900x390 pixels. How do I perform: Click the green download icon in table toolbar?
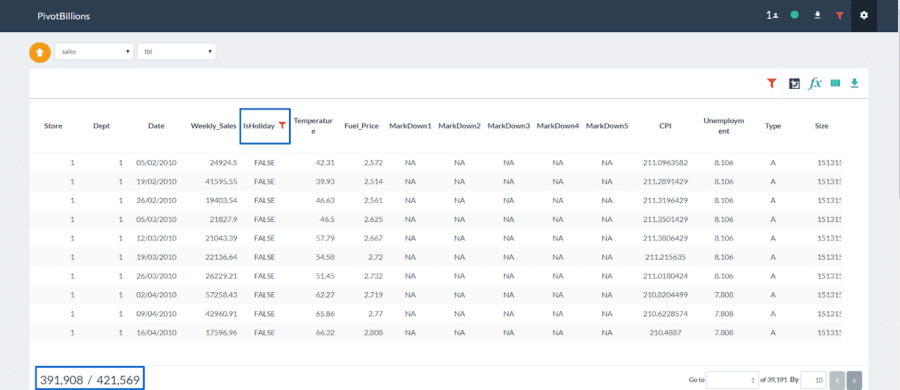(x=855, y=83)
